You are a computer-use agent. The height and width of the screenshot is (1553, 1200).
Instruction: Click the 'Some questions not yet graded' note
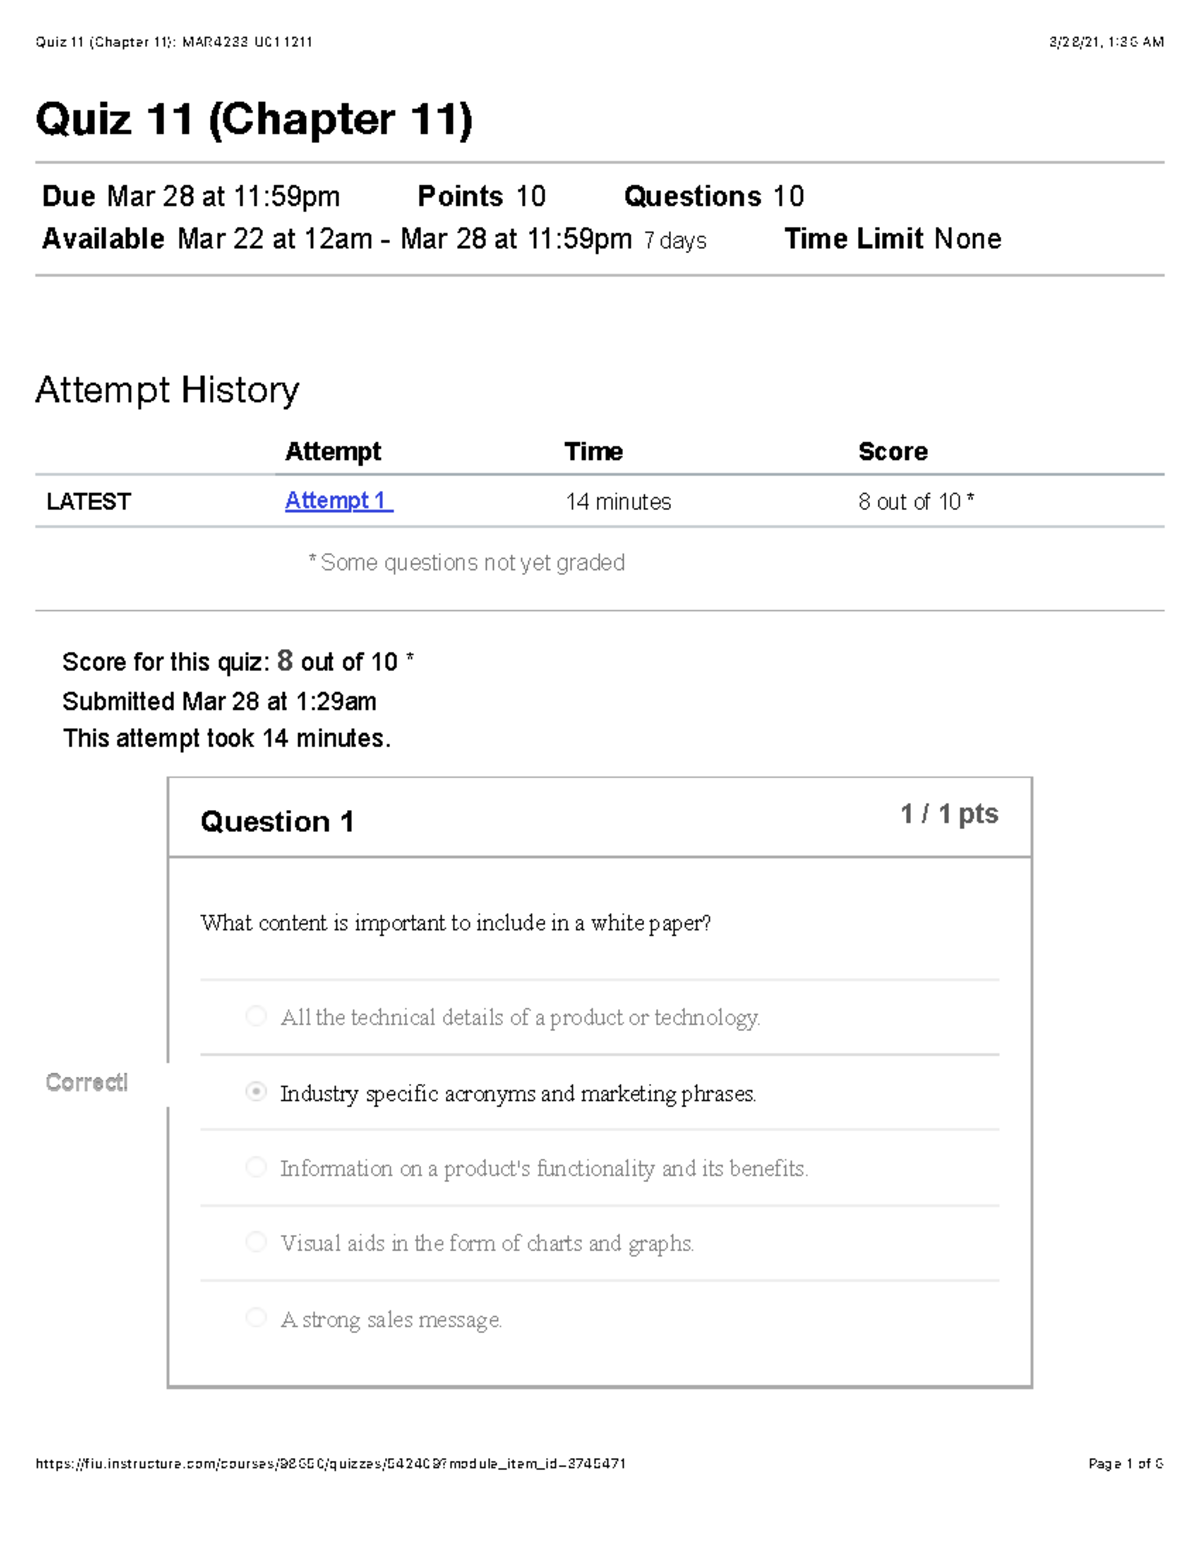click(x=467, y=563)
